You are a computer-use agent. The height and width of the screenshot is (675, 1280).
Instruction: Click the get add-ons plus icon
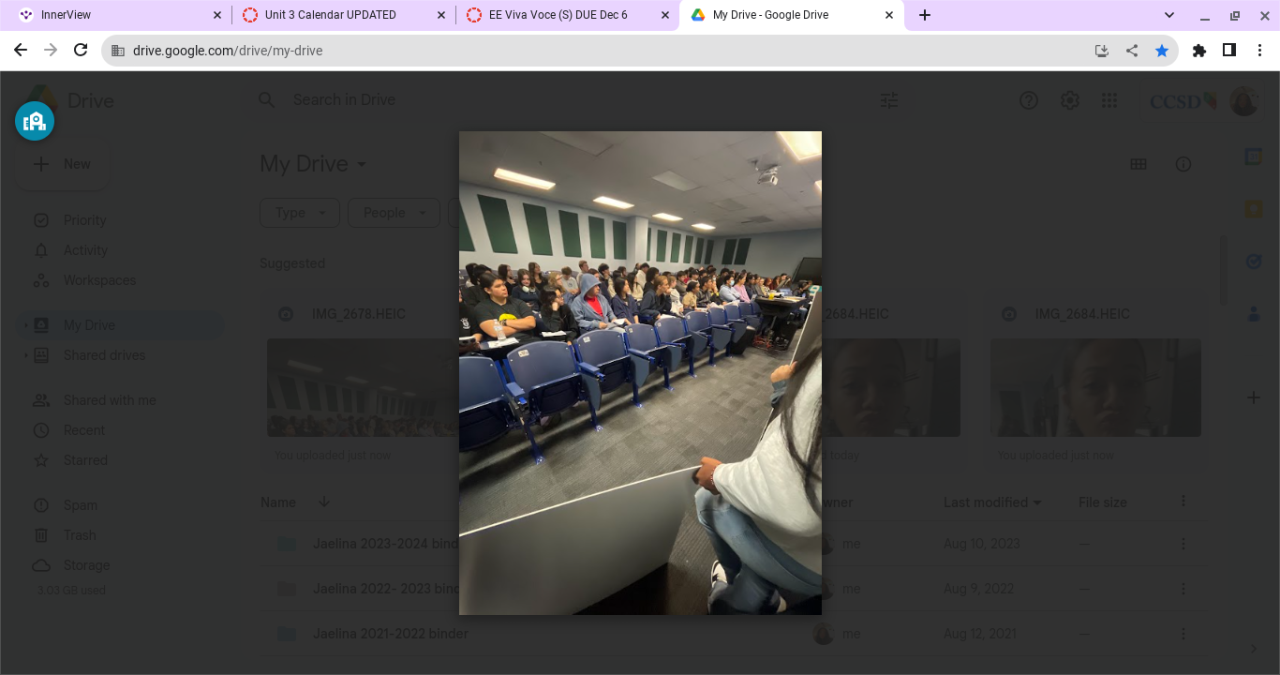[x=1253, y=398]
